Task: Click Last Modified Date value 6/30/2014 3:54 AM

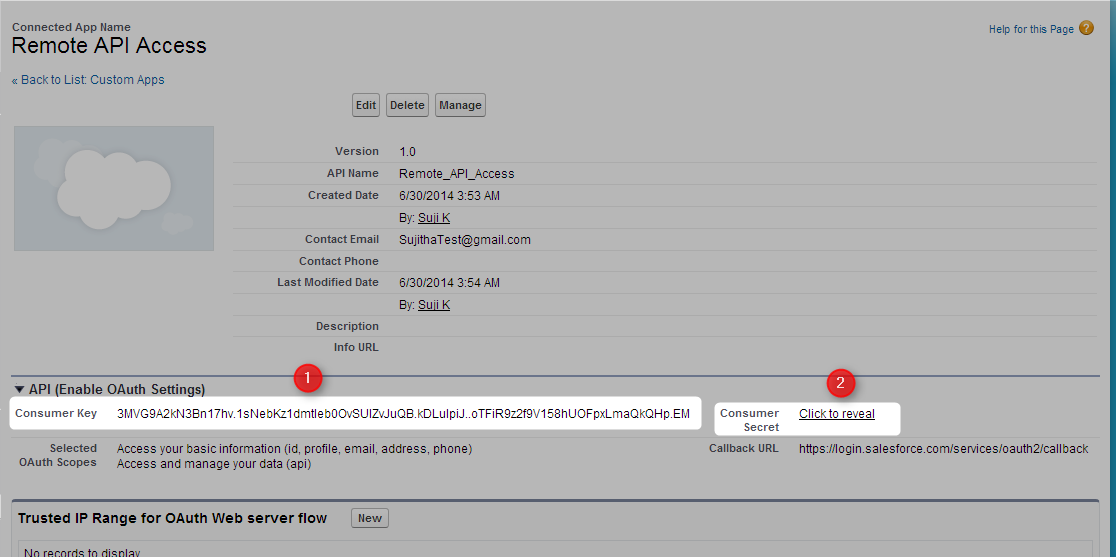Action: point(450,282)
